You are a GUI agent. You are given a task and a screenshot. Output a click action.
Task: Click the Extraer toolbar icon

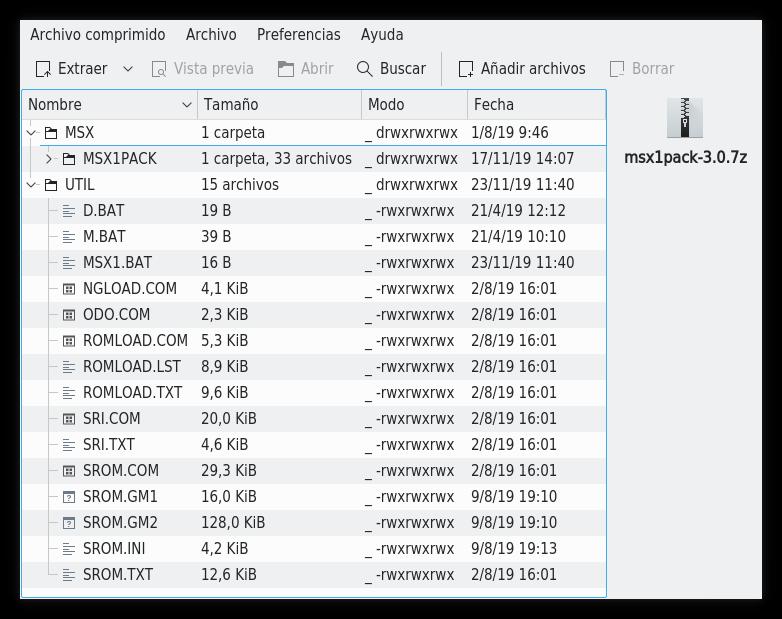43,69
